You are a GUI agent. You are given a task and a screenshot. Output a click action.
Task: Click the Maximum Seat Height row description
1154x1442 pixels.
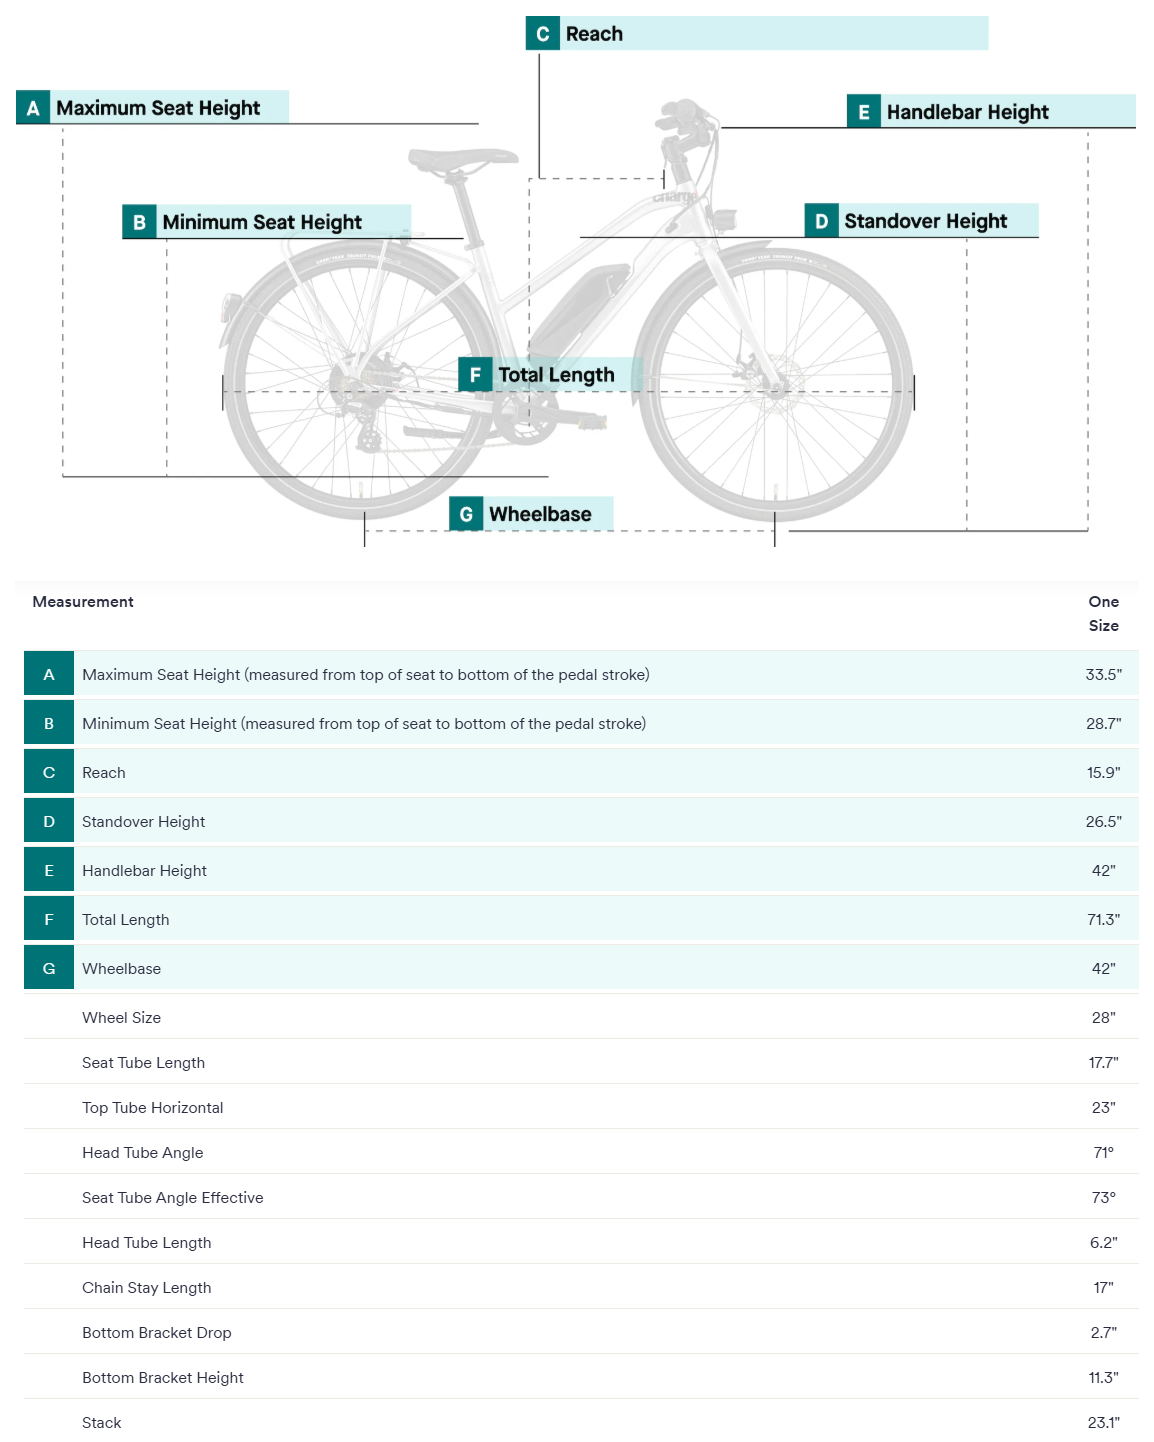366,674
